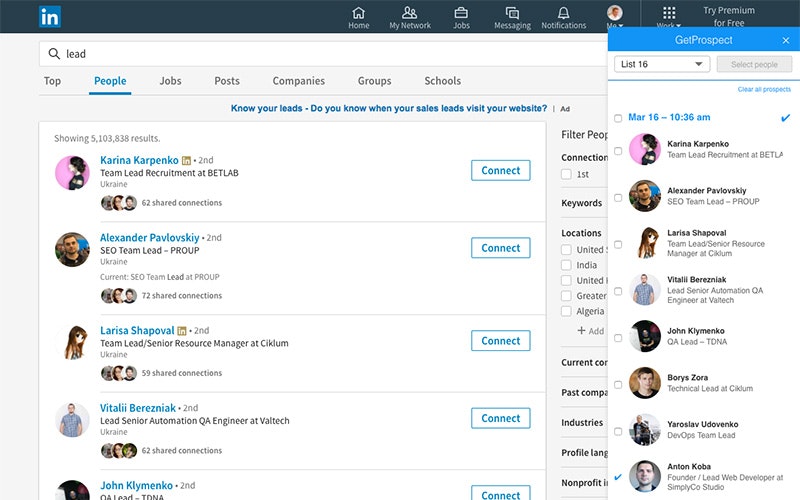This screenshot has width=800, height=500.
Task: Click the search magnifier icon
Action: [54, 54]
